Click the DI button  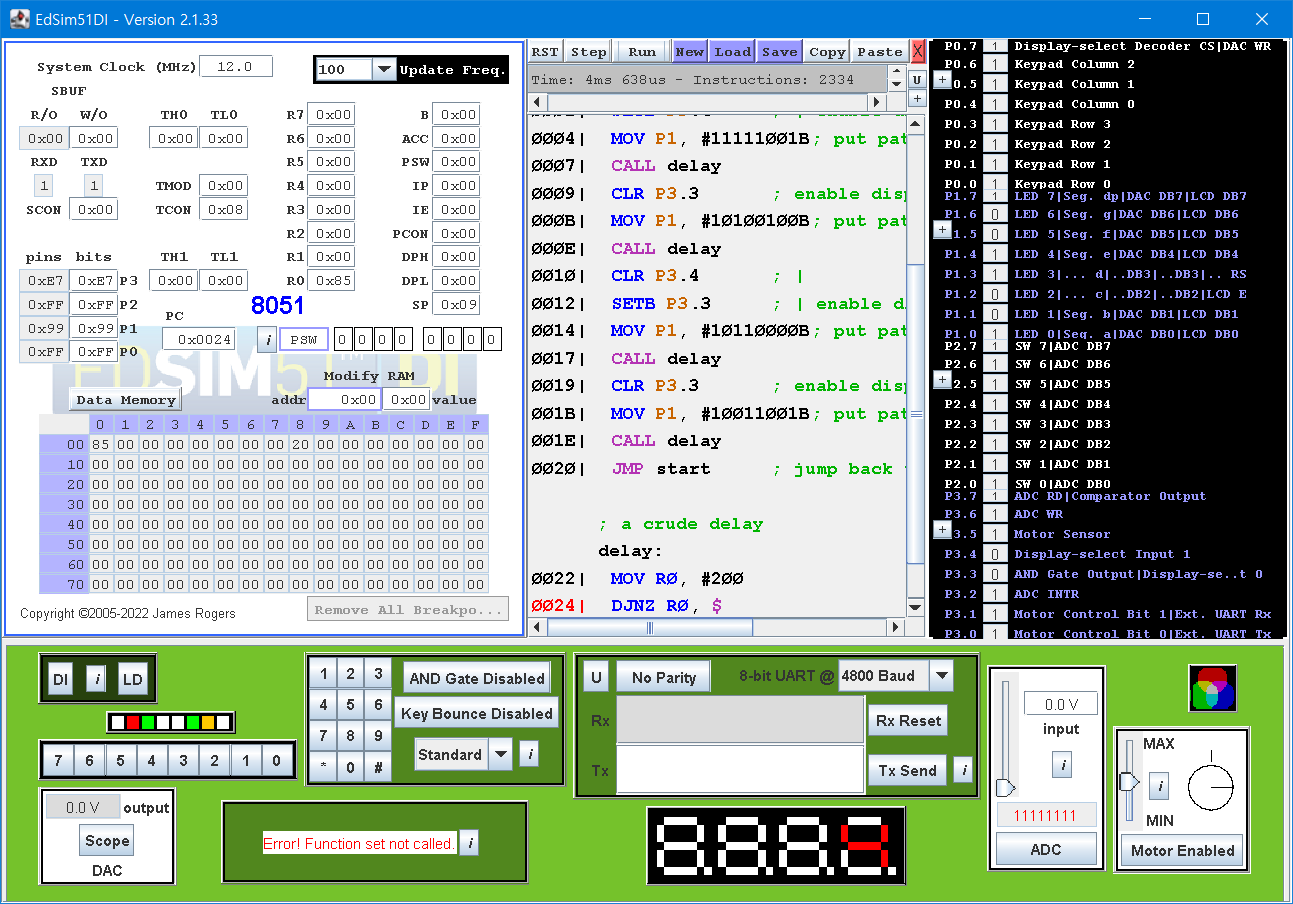pyautogui.click(x=61, y=679)
